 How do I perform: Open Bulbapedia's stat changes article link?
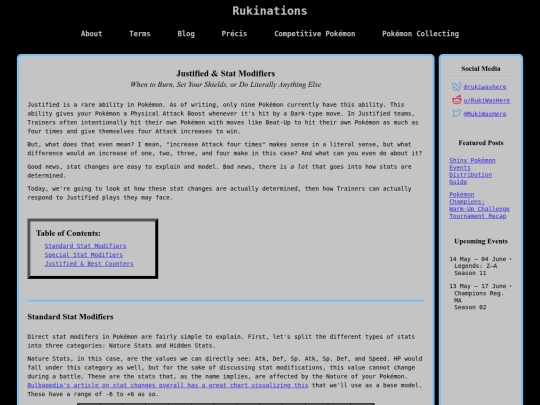click(168, 385)
